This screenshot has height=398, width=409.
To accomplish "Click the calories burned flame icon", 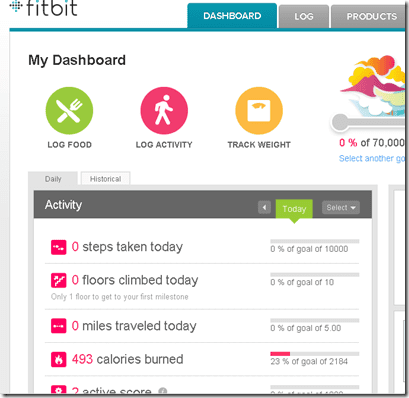I will click(x=58, y=359).
